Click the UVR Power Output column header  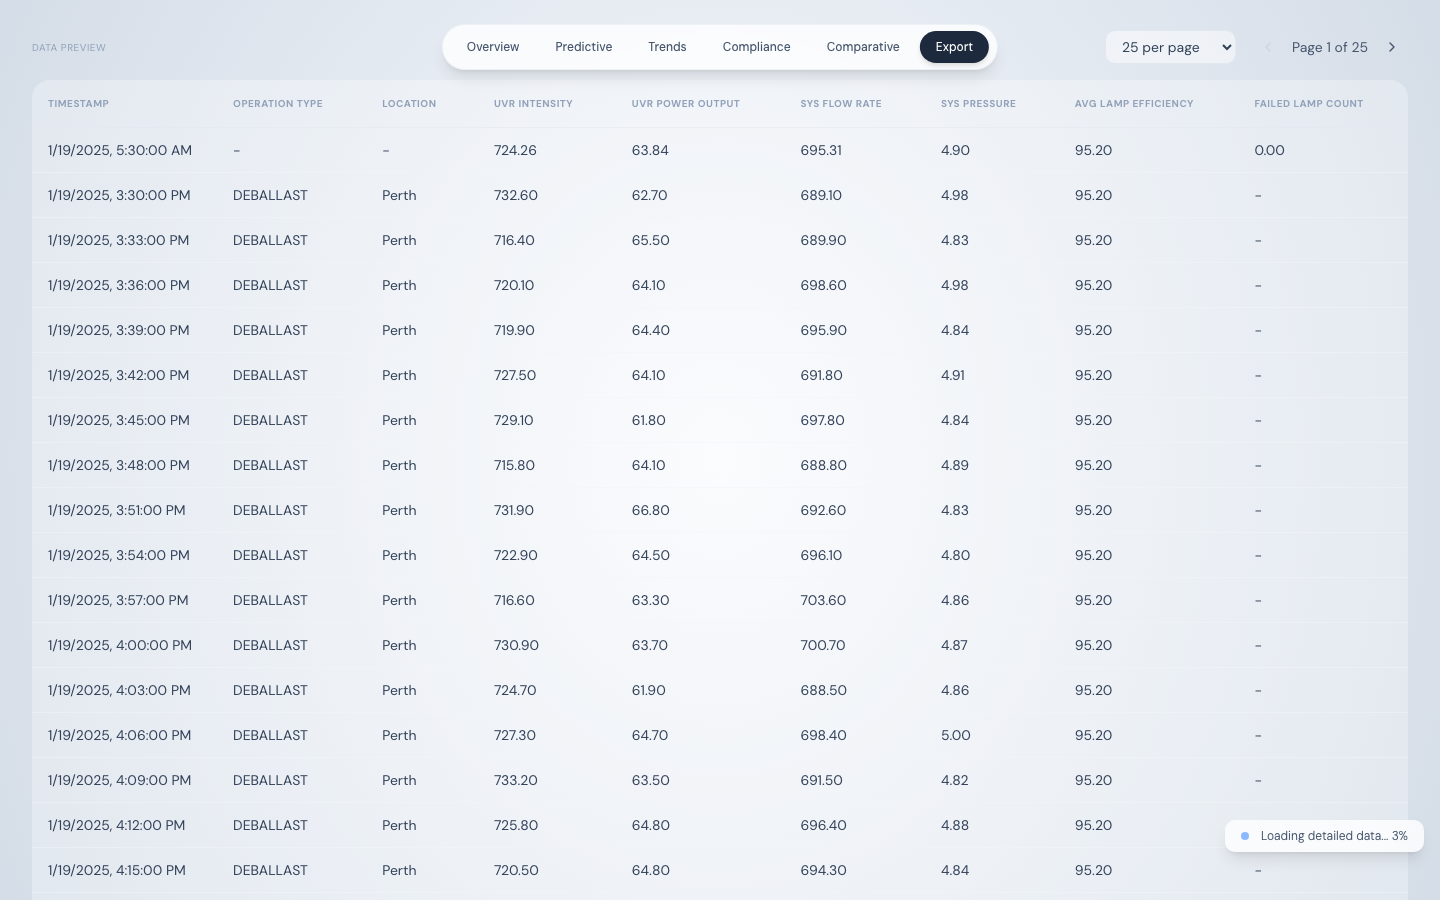click(x=686, y=104)
